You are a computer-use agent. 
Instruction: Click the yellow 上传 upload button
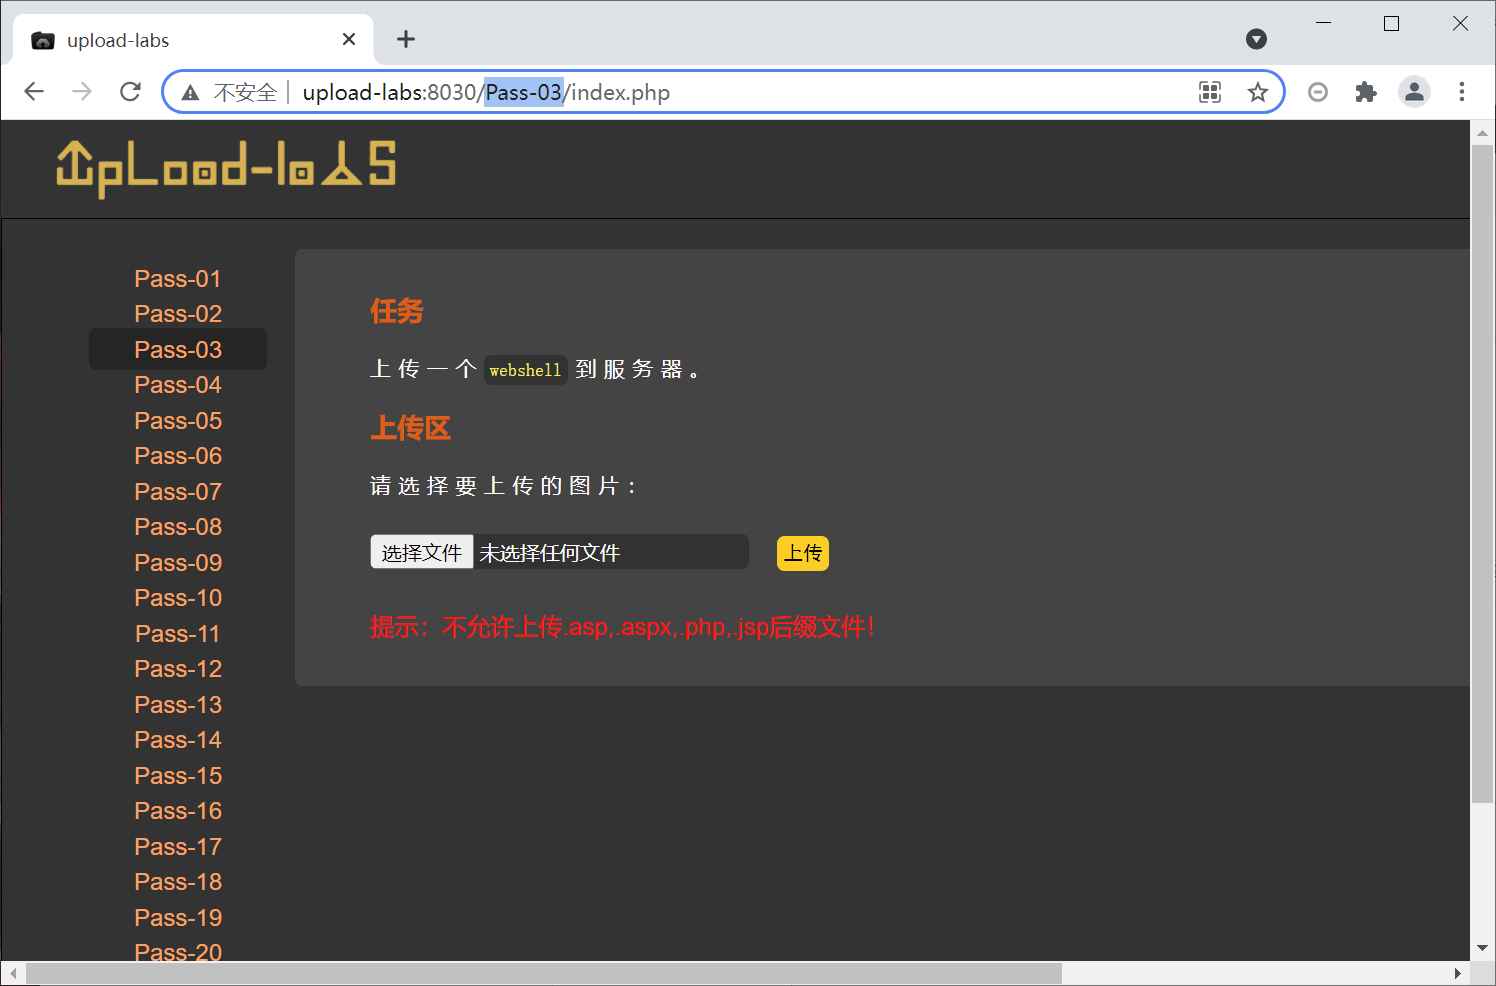point(802,553)
